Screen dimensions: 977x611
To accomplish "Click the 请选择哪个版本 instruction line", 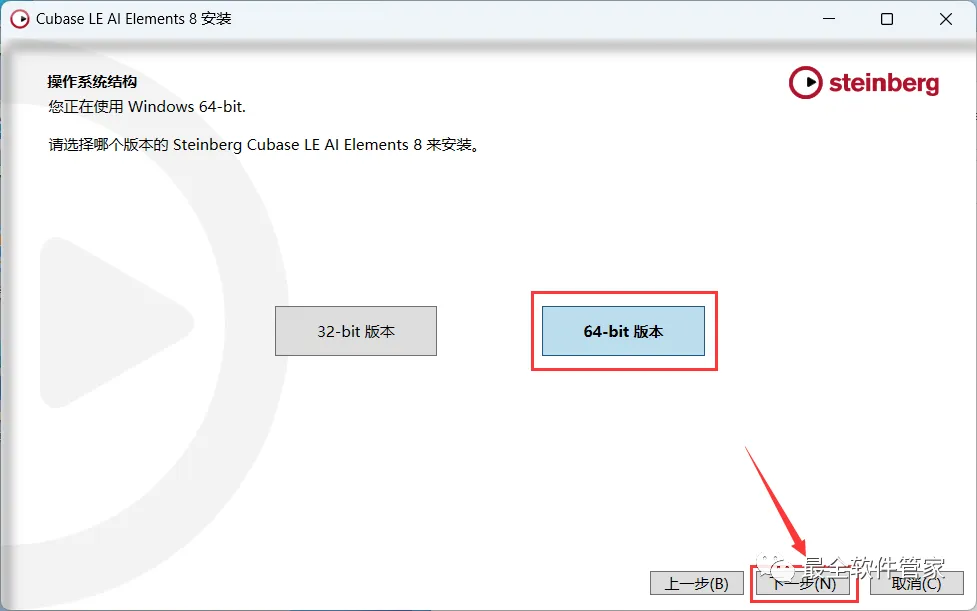I will (x=264, y=144).
